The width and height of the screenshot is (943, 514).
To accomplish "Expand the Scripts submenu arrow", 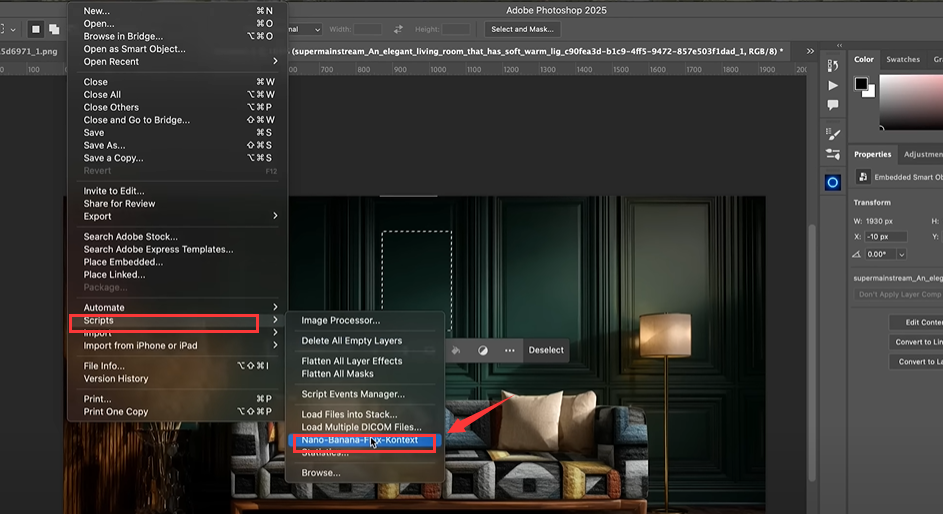I will point(275,320).
